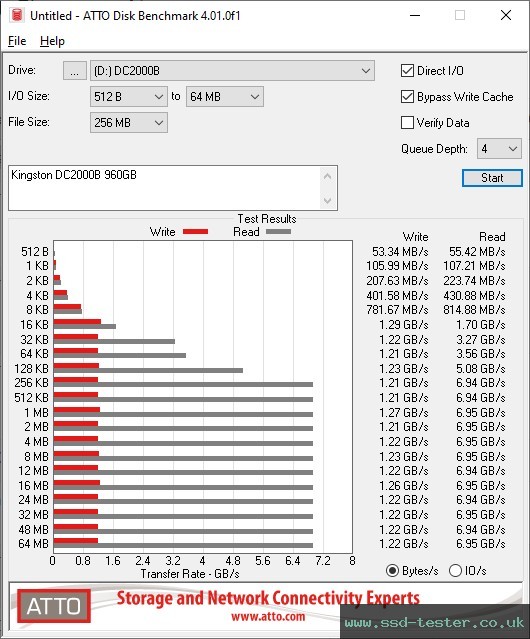Screen dimensions: 530x639
Task: Click the 128 KB row label
Action: (31, 368)
